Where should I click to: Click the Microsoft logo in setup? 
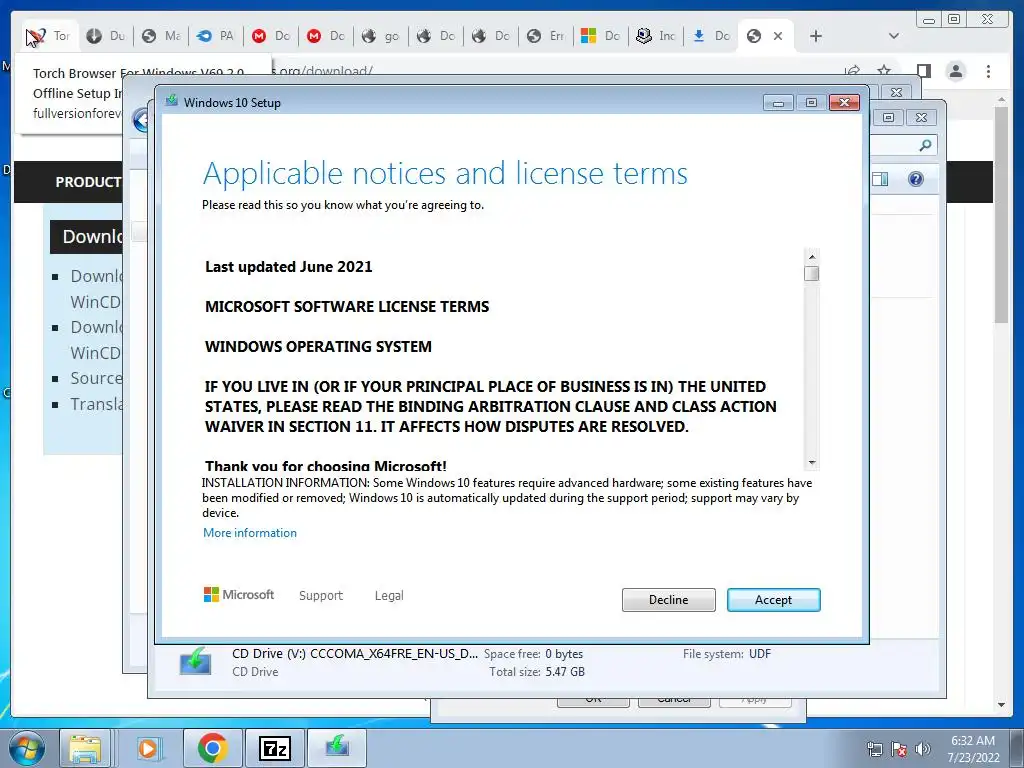239,594
